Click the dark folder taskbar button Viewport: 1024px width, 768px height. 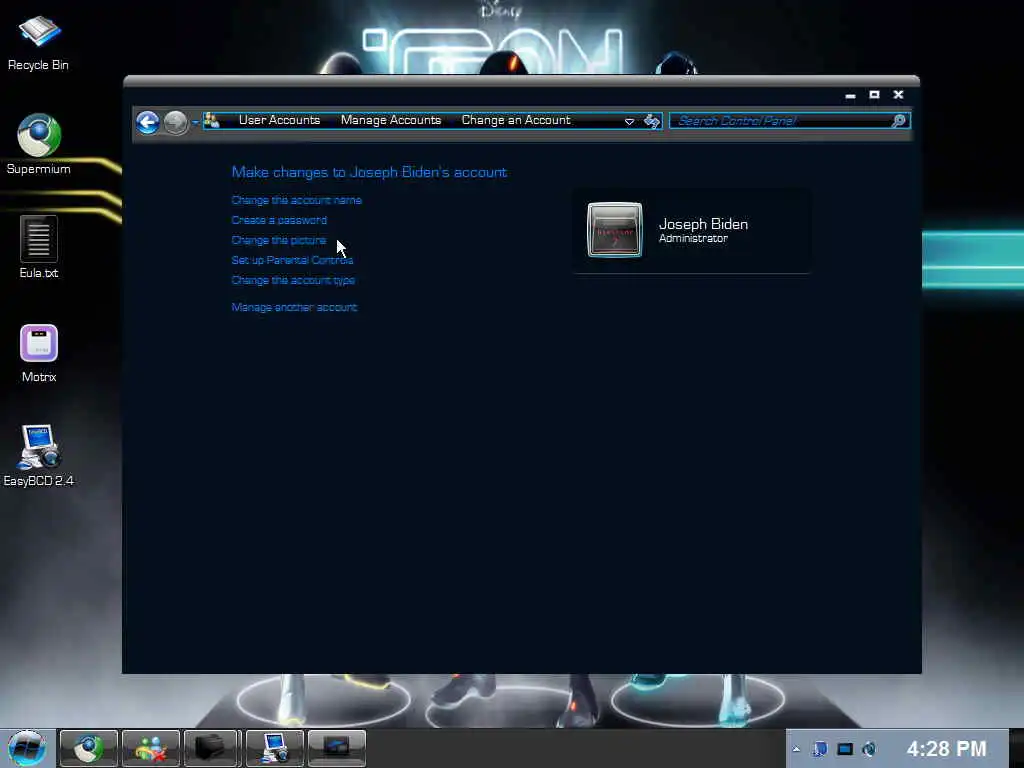(212, 748)
